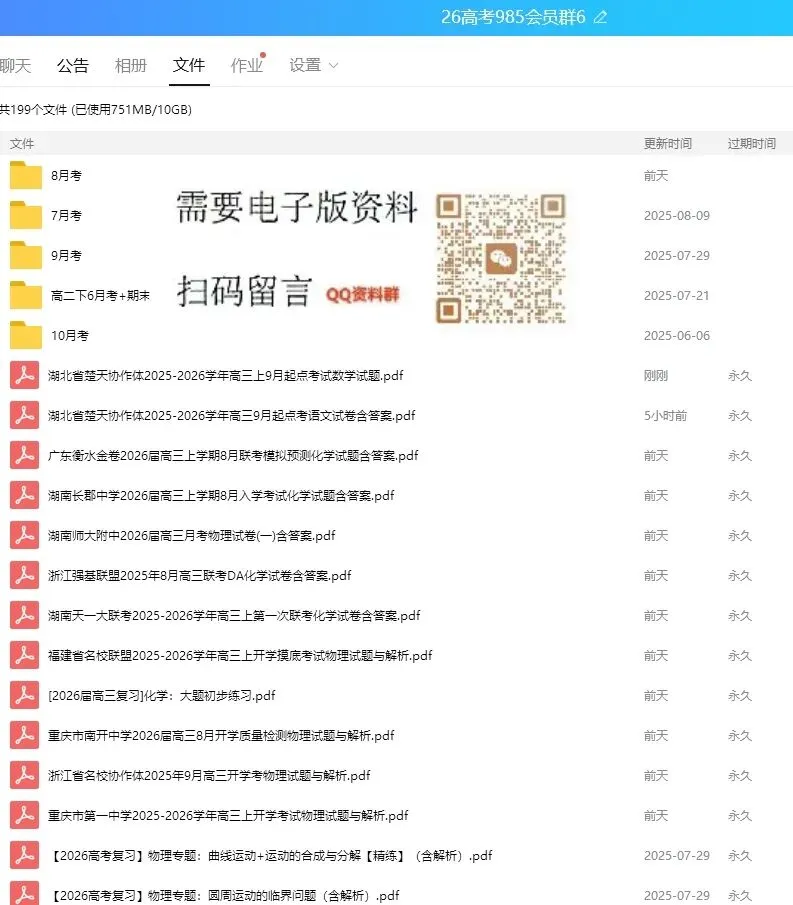
Task: Open the 8月考 folder icon
Action: click(26, 175)
